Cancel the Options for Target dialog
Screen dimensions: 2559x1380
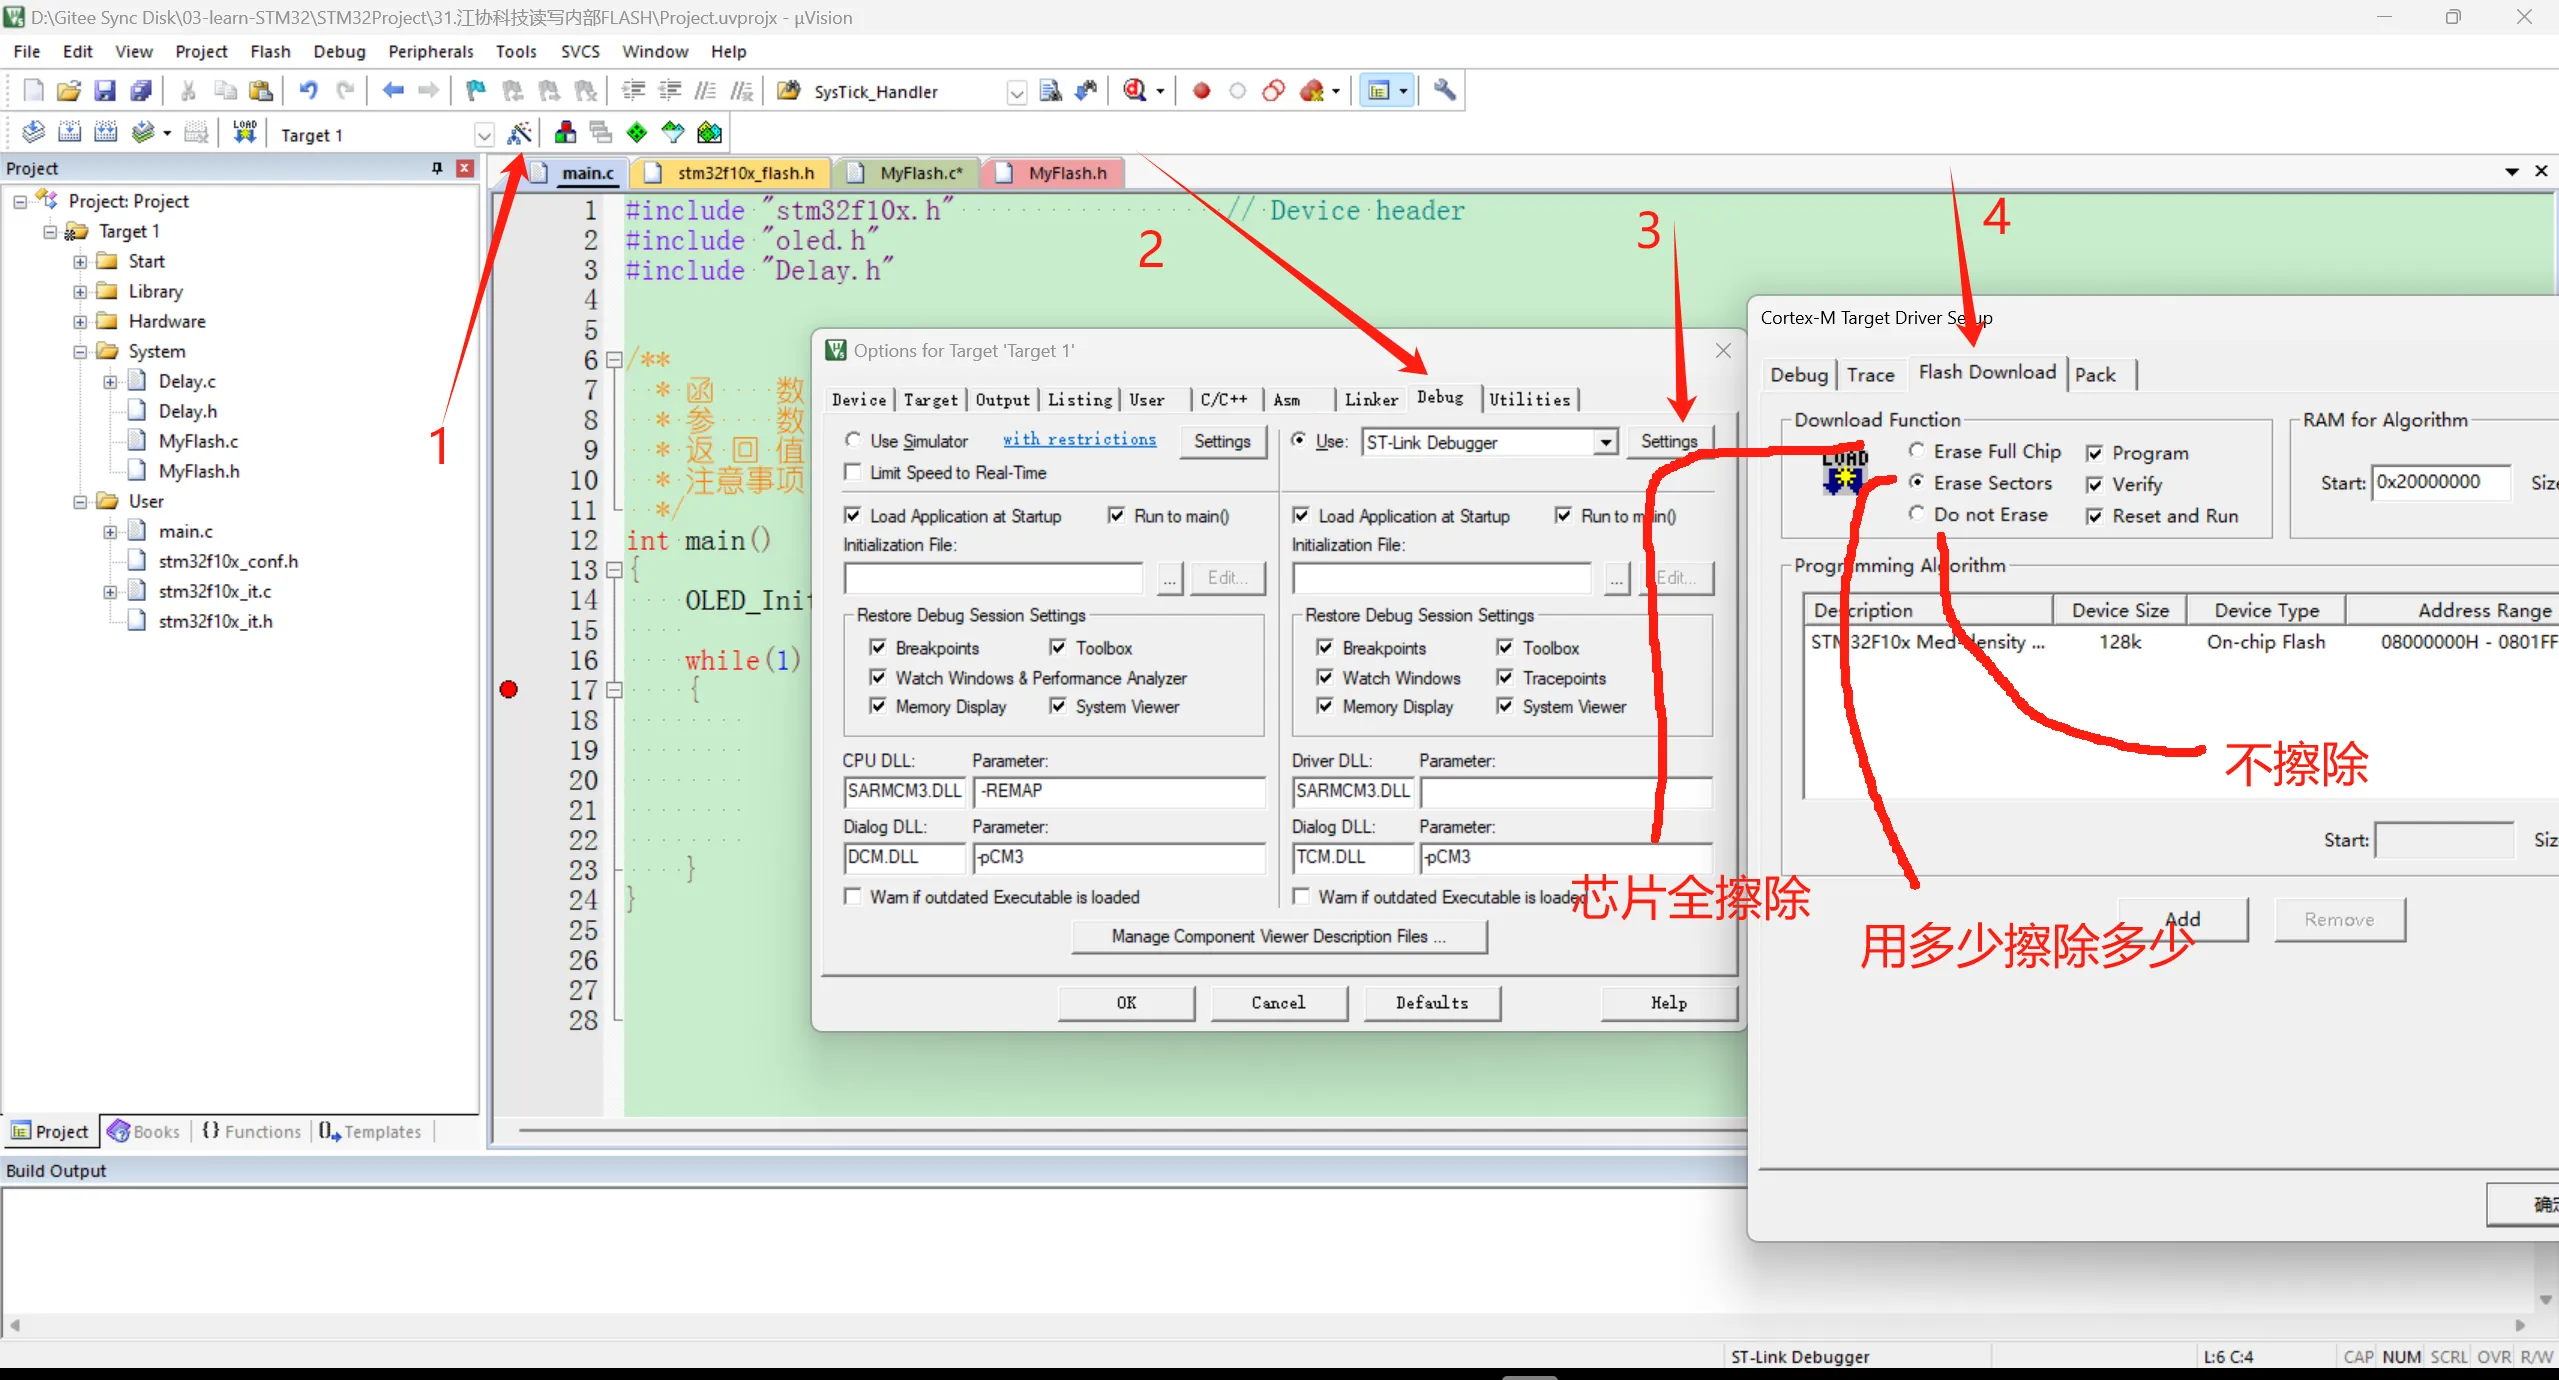click(1278, 1002)
